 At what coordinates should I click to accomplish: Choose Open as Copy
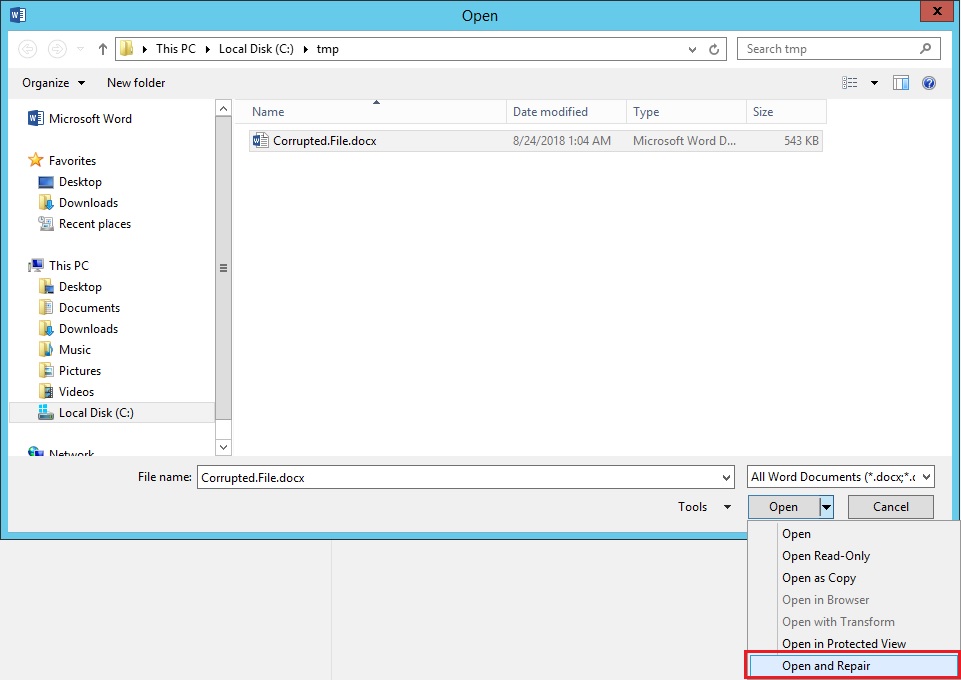tap(854, 578)
